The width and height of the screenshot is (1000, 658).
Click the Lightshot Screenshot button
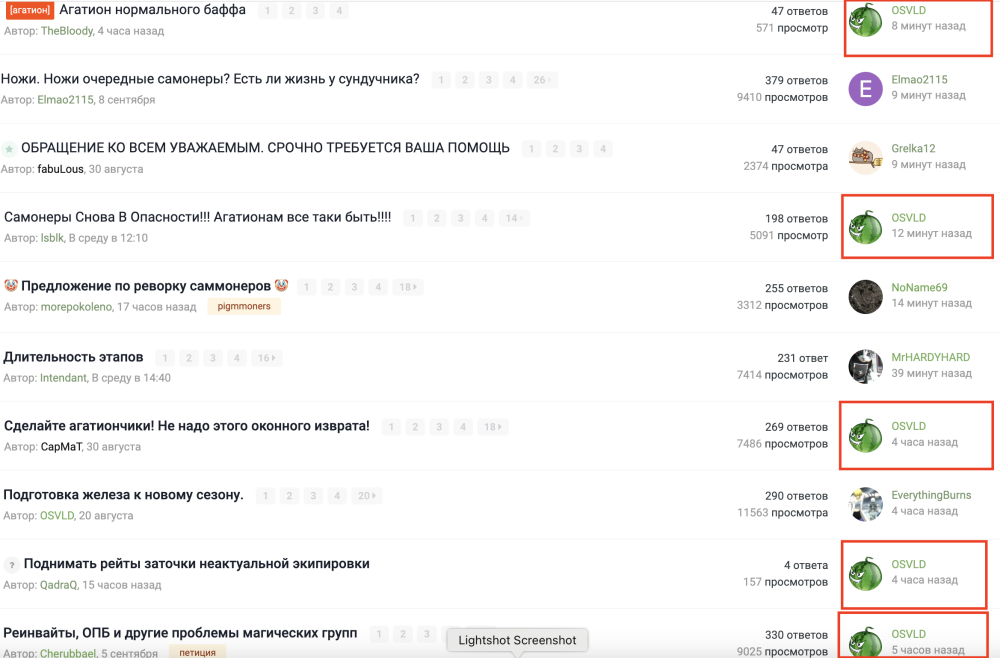pos(516,639)
